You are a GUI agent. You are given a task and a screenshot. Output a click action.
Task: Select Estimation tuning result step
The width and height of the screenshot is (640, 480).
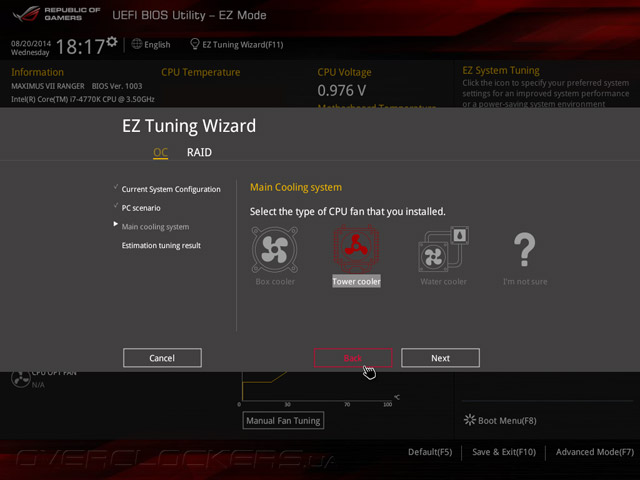click(x=161, y=246)
